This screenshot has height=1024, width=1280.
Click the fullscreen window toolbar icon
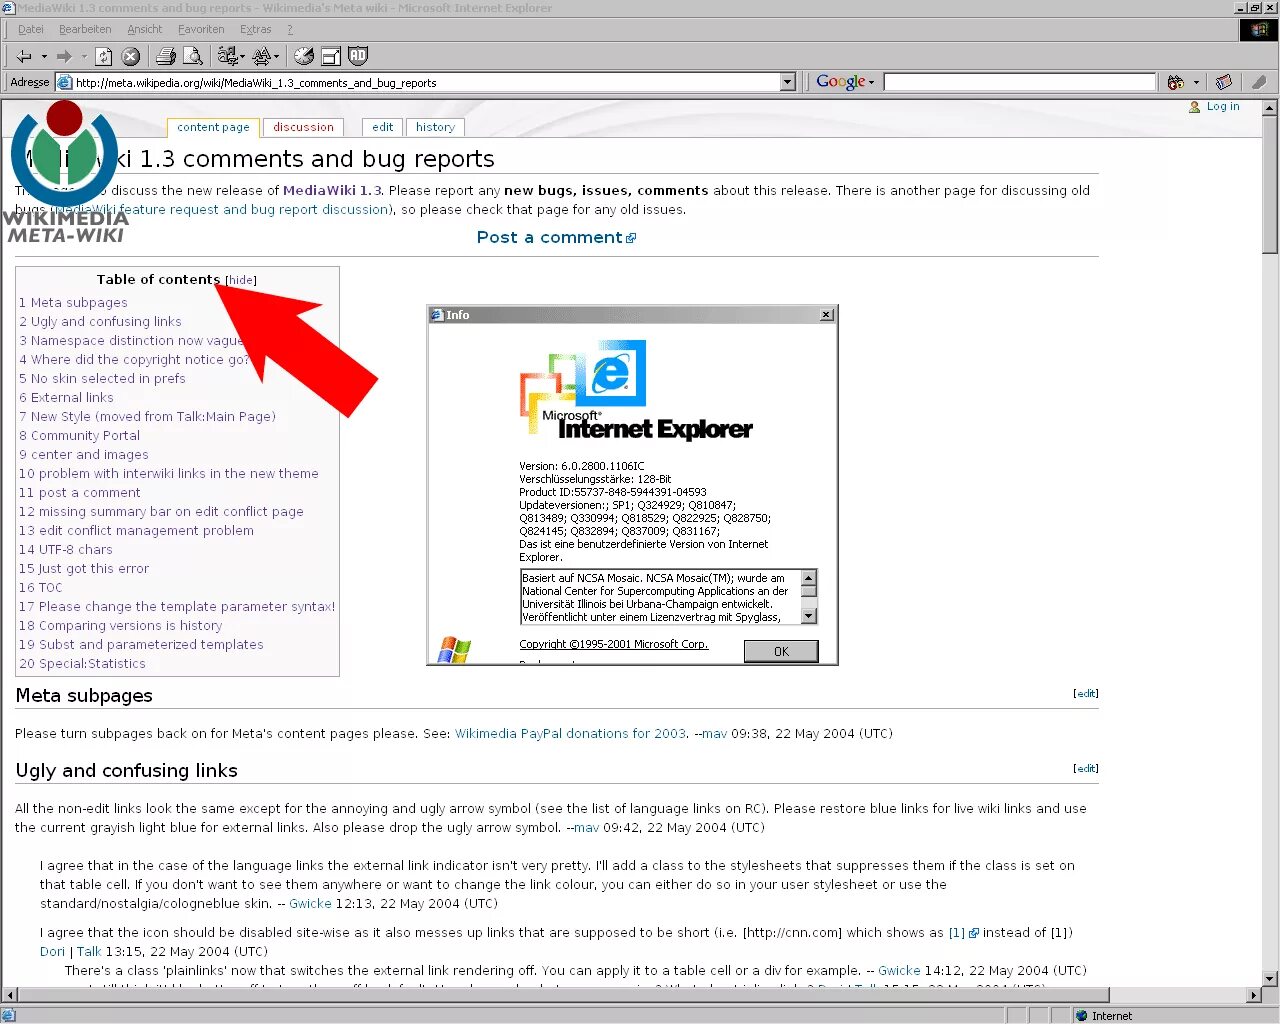click(331, 56)
